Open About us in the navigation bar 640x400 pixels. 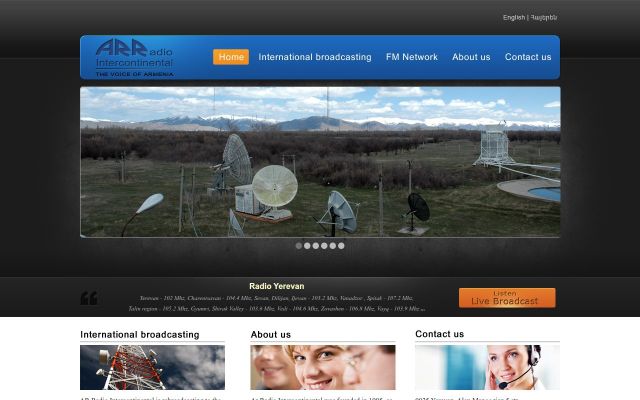(x=471, y=57)
